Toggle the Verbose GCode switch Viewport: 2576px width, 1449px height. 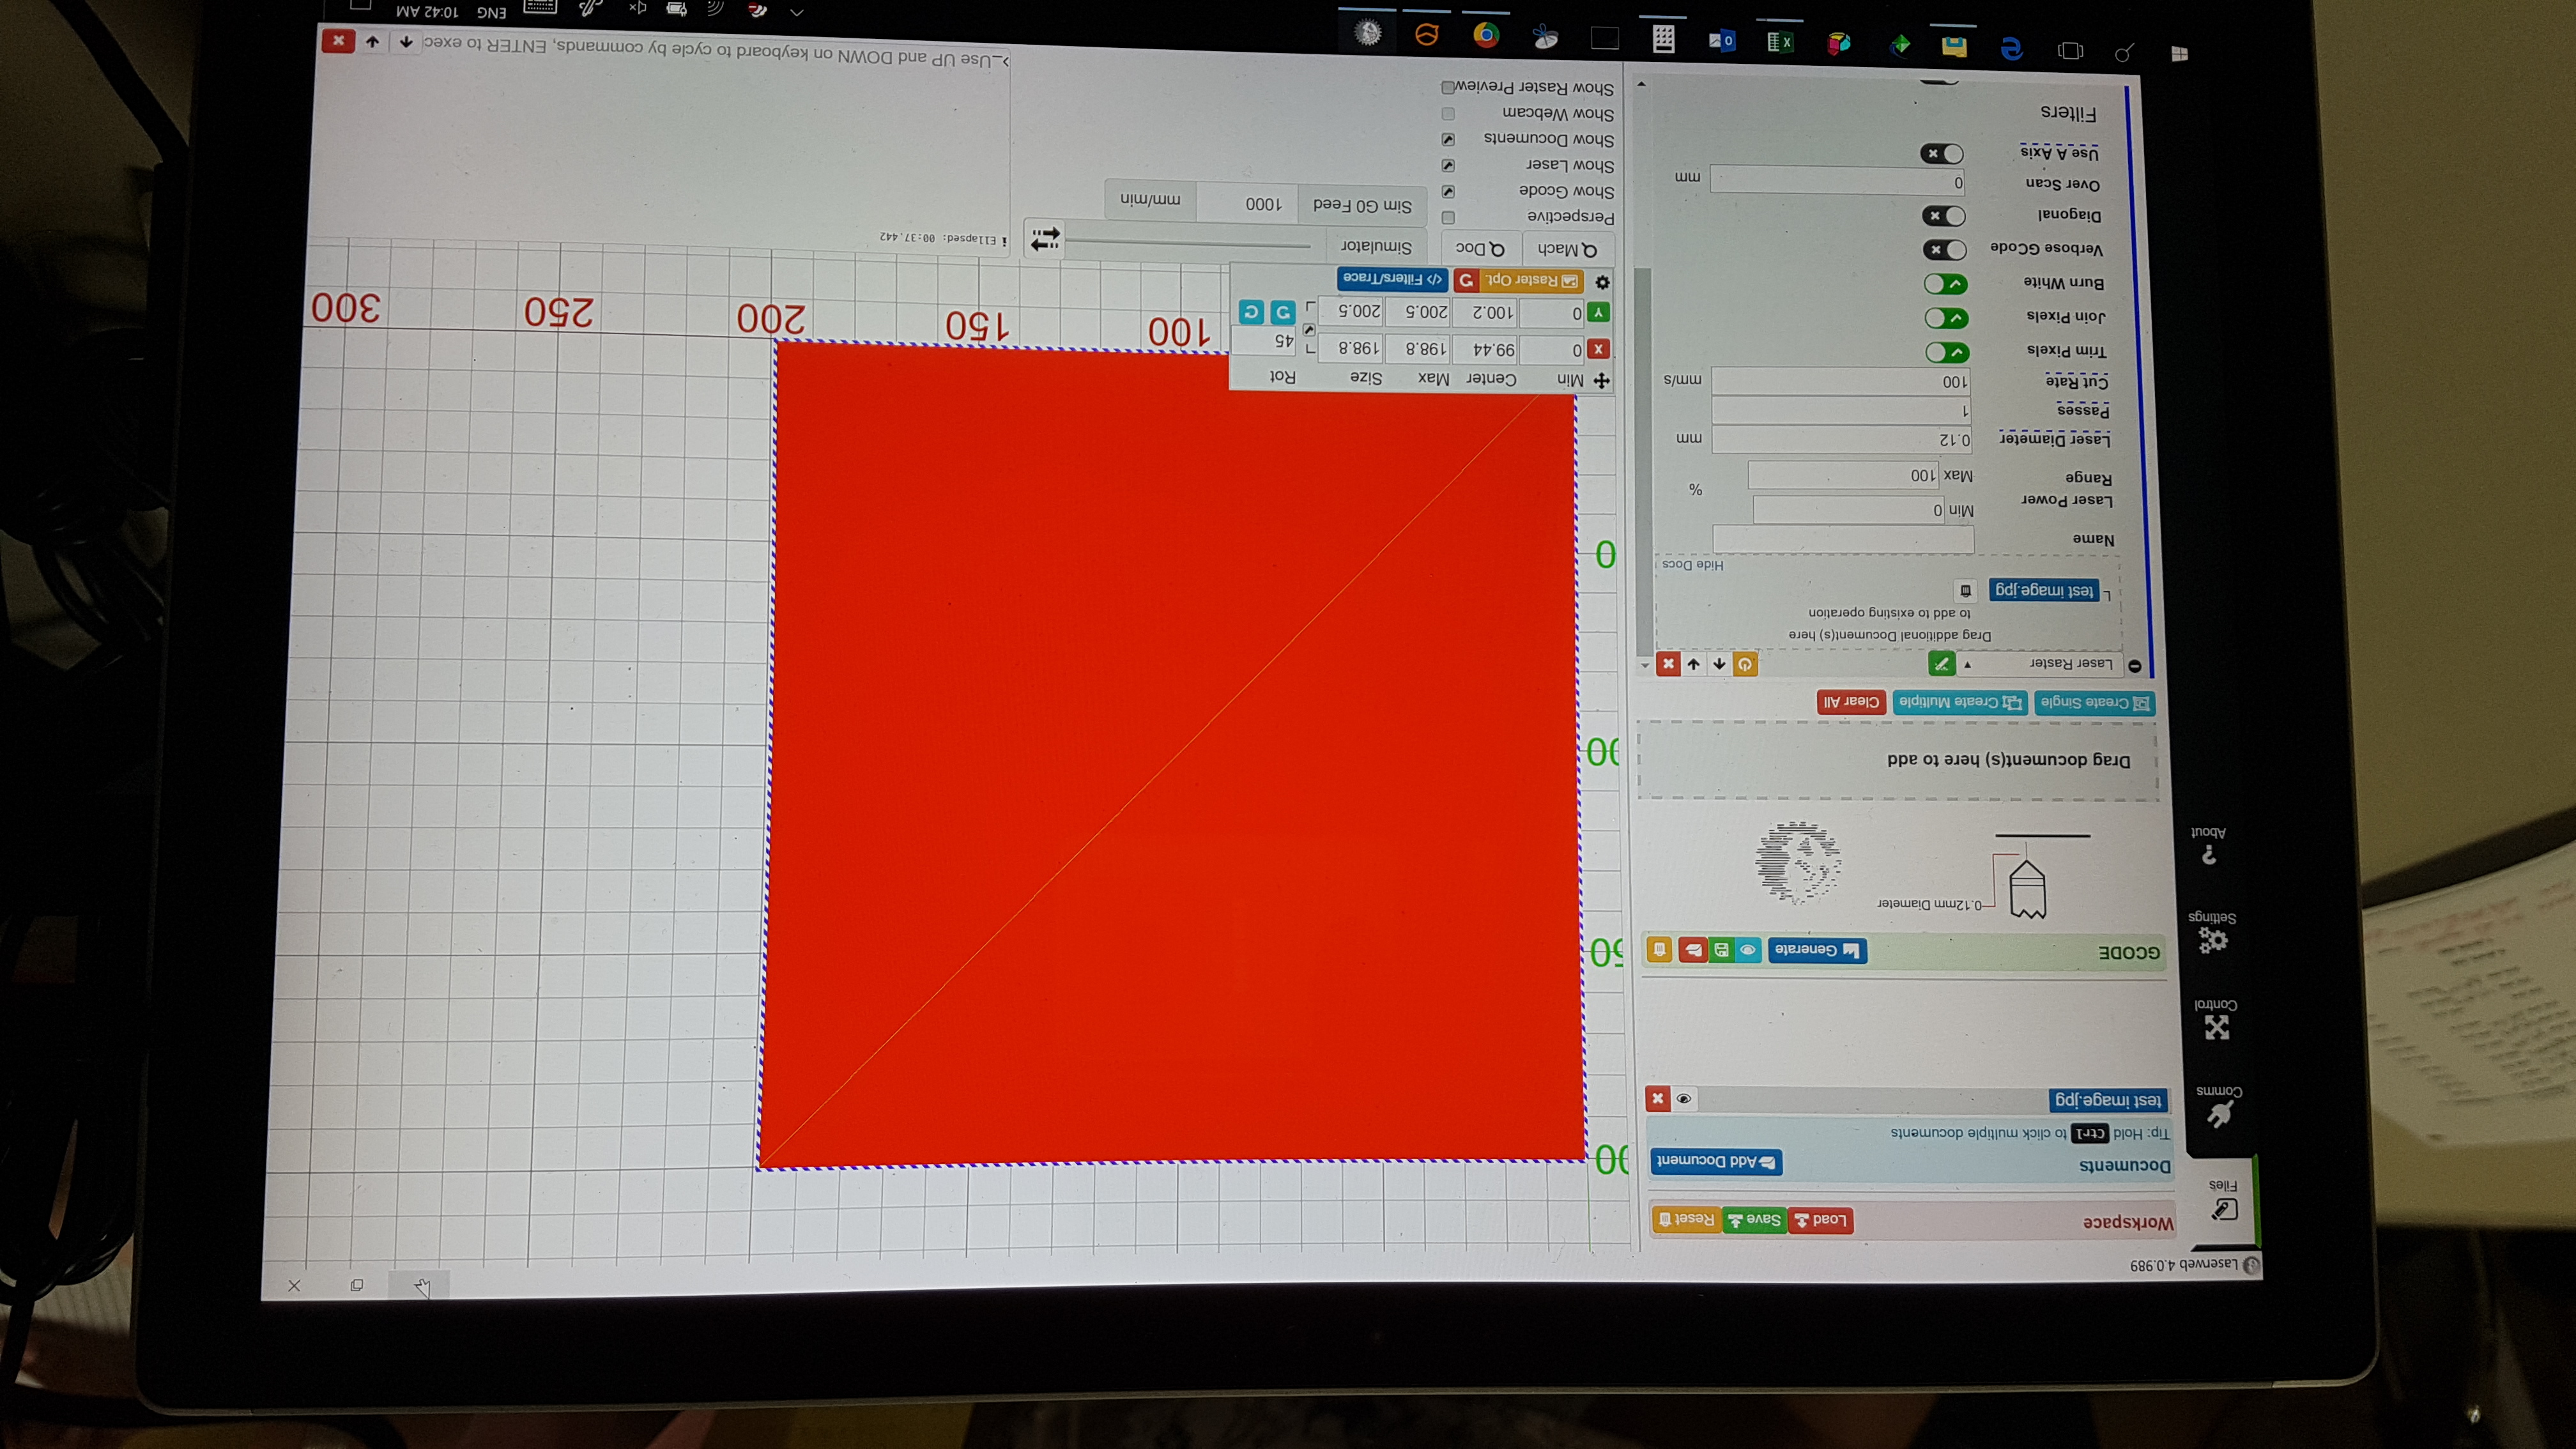click(1944, 250)
